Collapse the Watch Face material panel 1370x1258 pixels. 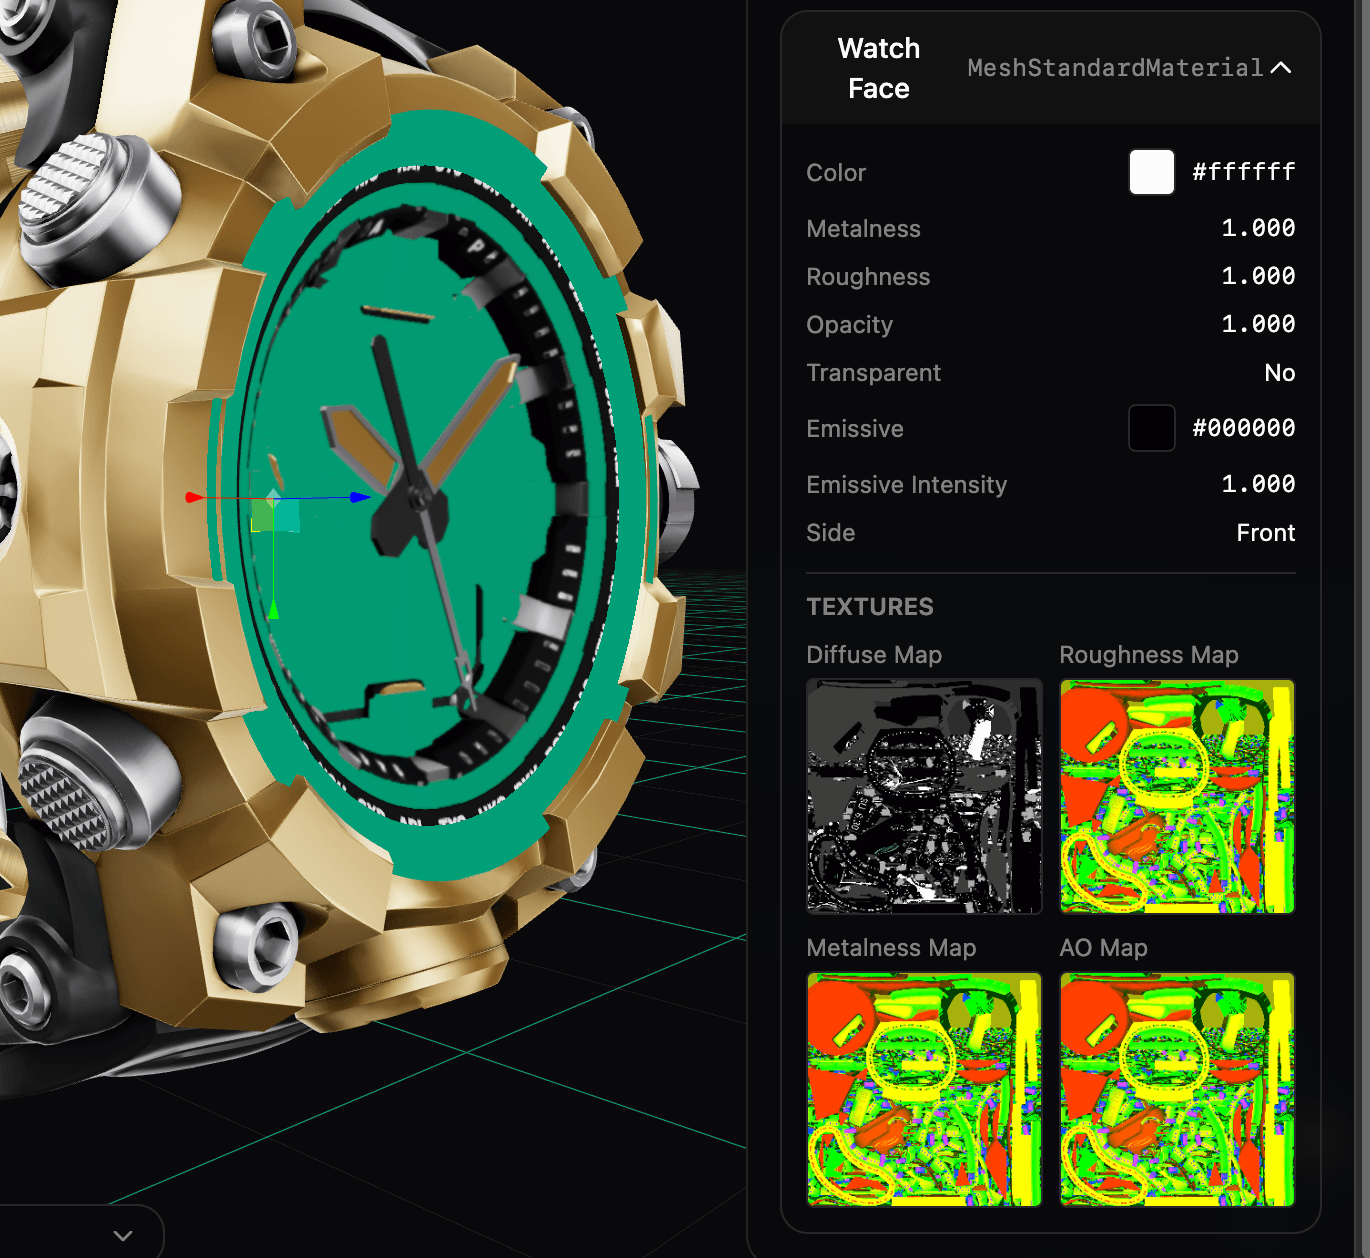[1281, 68]
